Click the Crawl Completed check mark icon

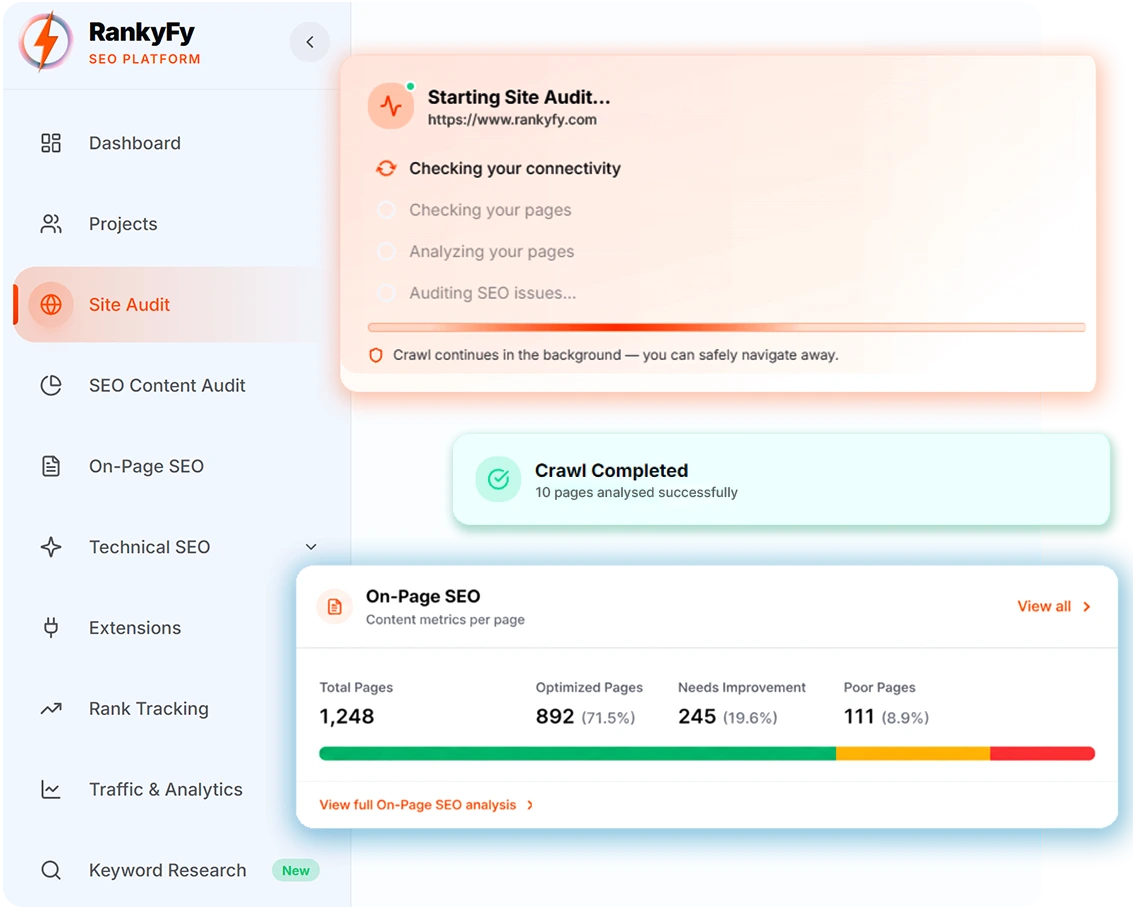499,478
